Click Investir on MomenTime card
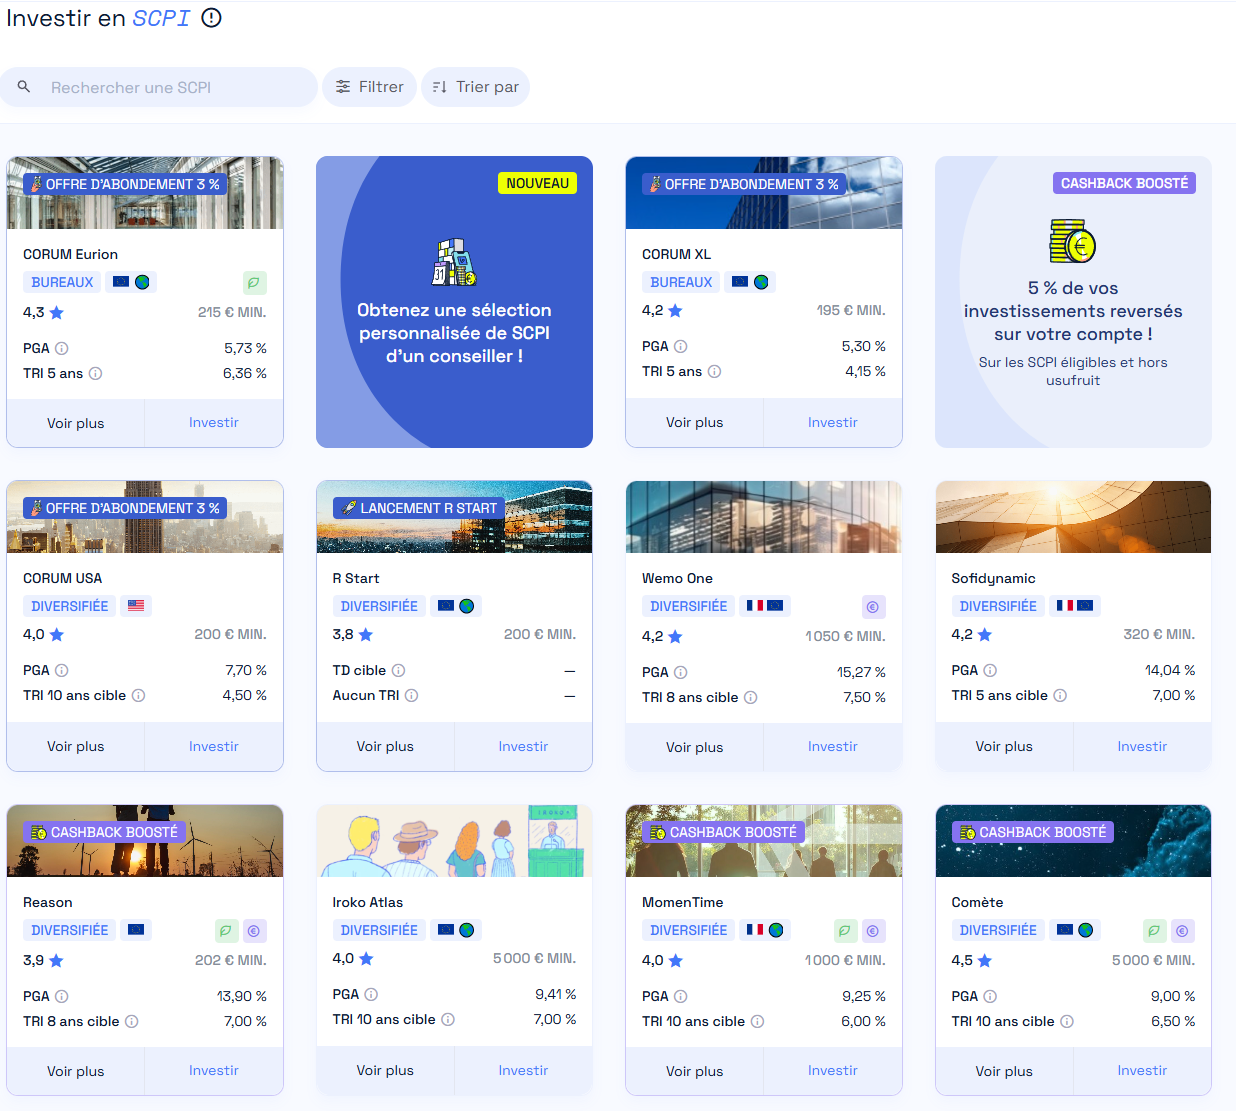This screenshot has height=1111, width=1236. tap(833, 1071)
